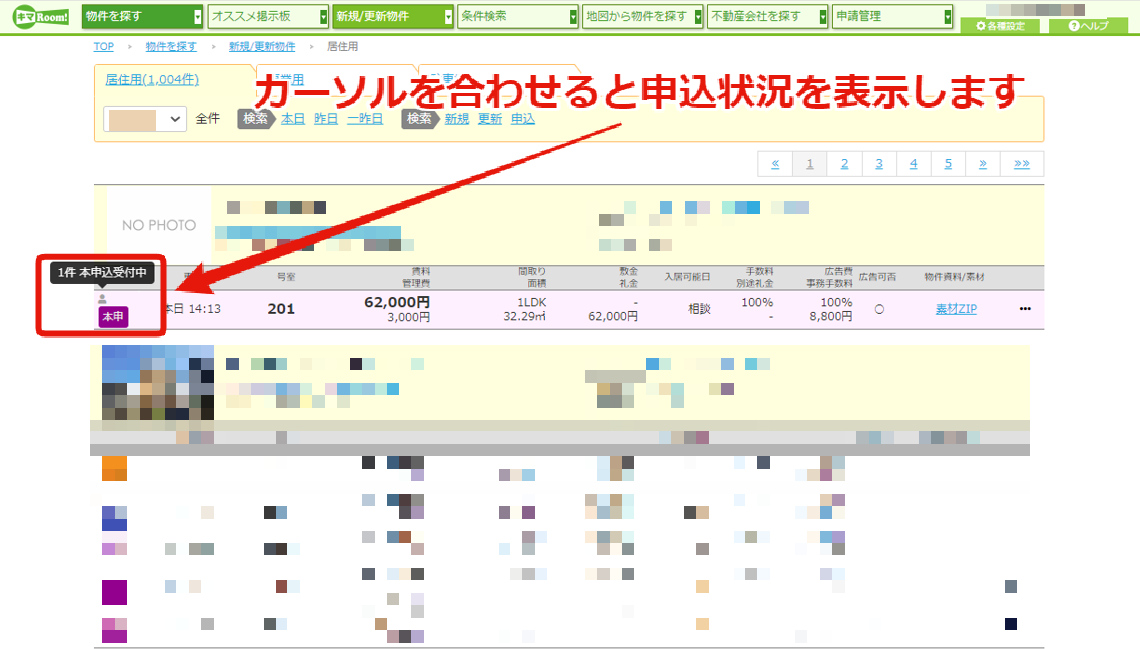Download the 素材ZIP link
The image size is (1140, 649).
[956, 309]
